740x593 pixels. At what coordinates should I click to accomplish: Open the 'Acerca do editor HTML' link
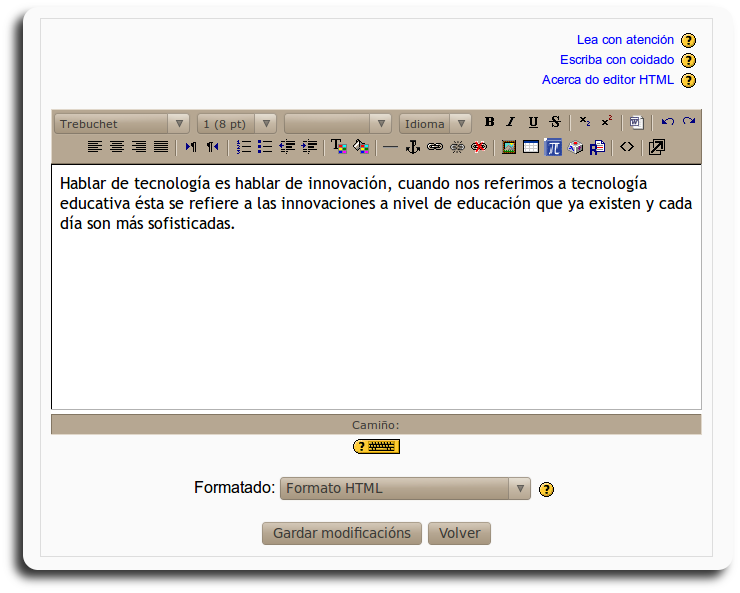608,80
